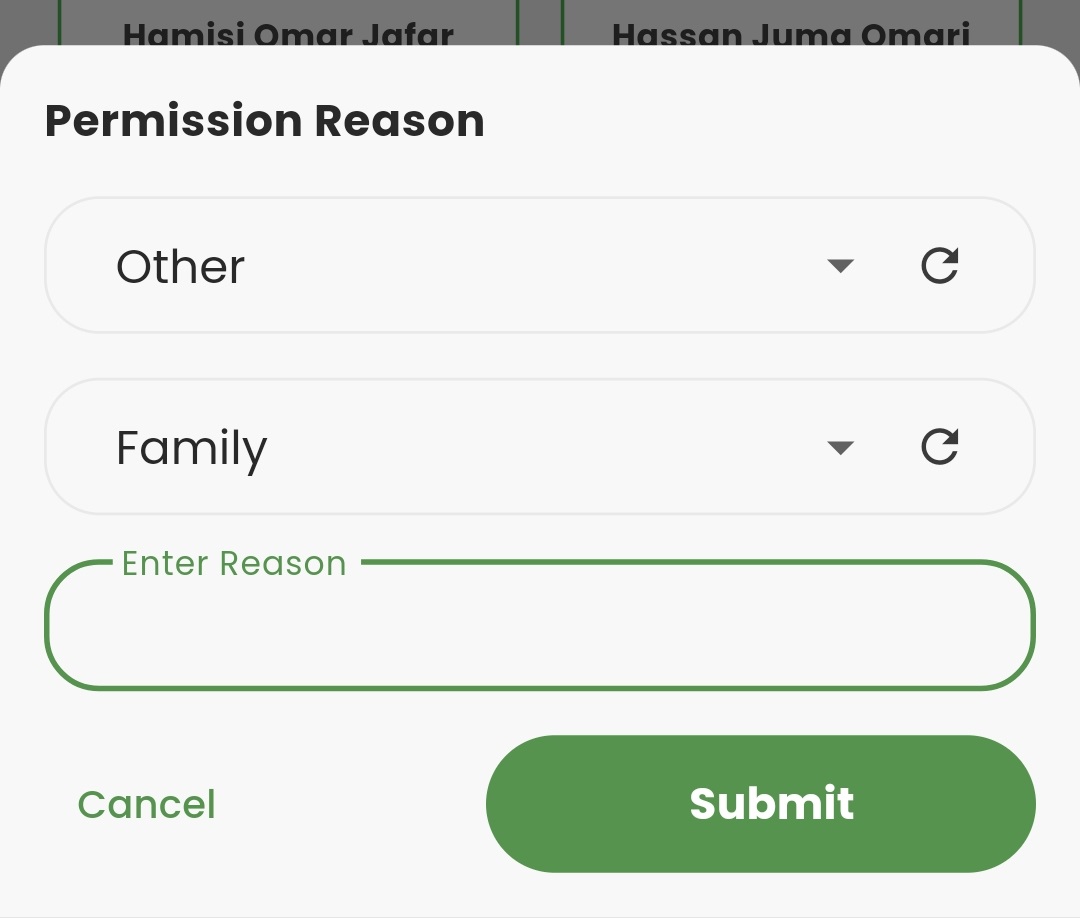This screenshot has height=919, width=1080.
Task: Expand the Other dropdown arrow
Action: [x=841, y=266]
